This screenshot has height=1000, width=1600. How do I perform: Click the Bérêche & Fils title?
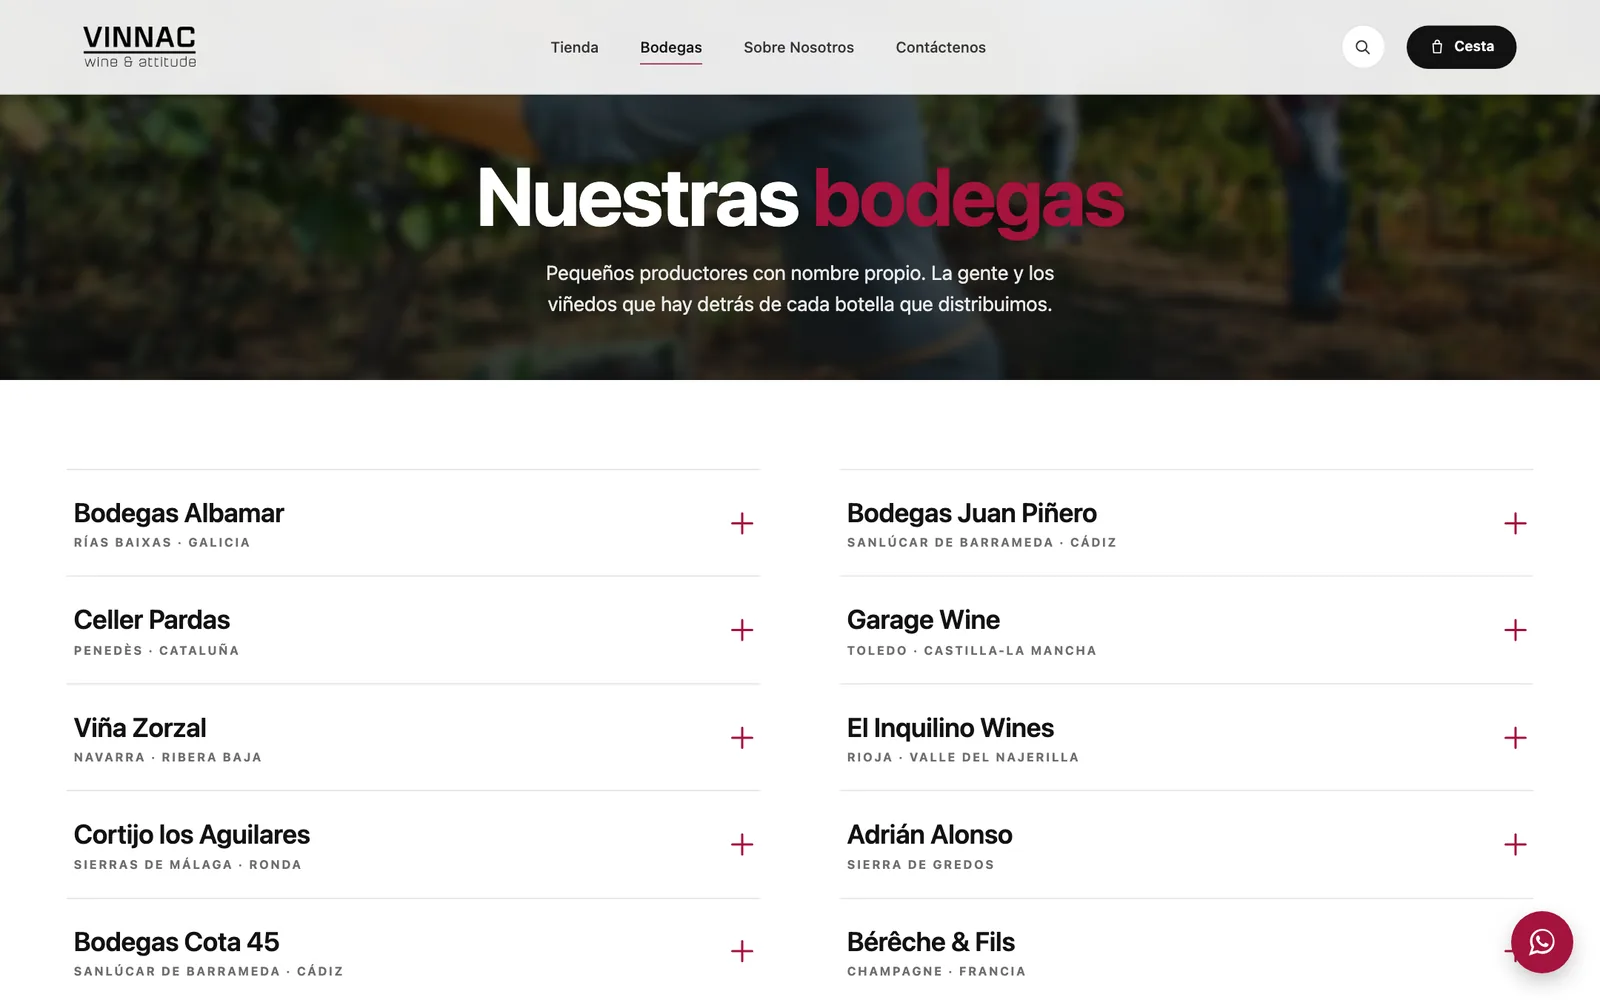931,942
